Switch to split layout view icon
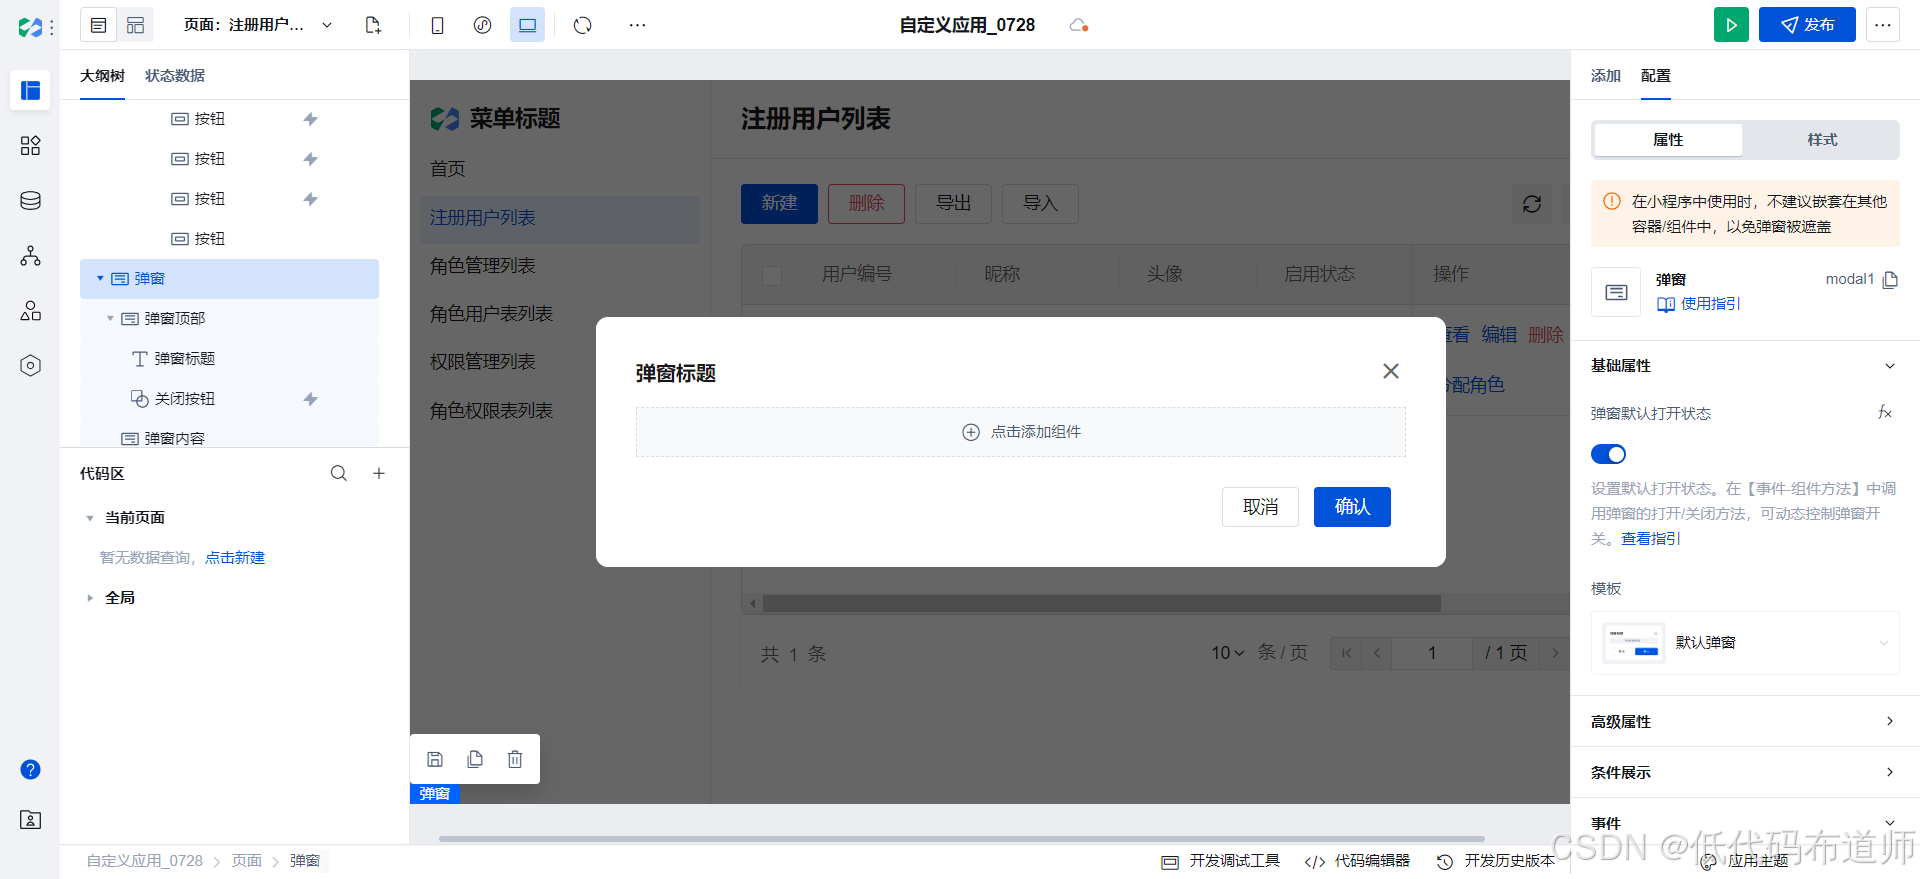The image size is (1920, 879). 135,25
